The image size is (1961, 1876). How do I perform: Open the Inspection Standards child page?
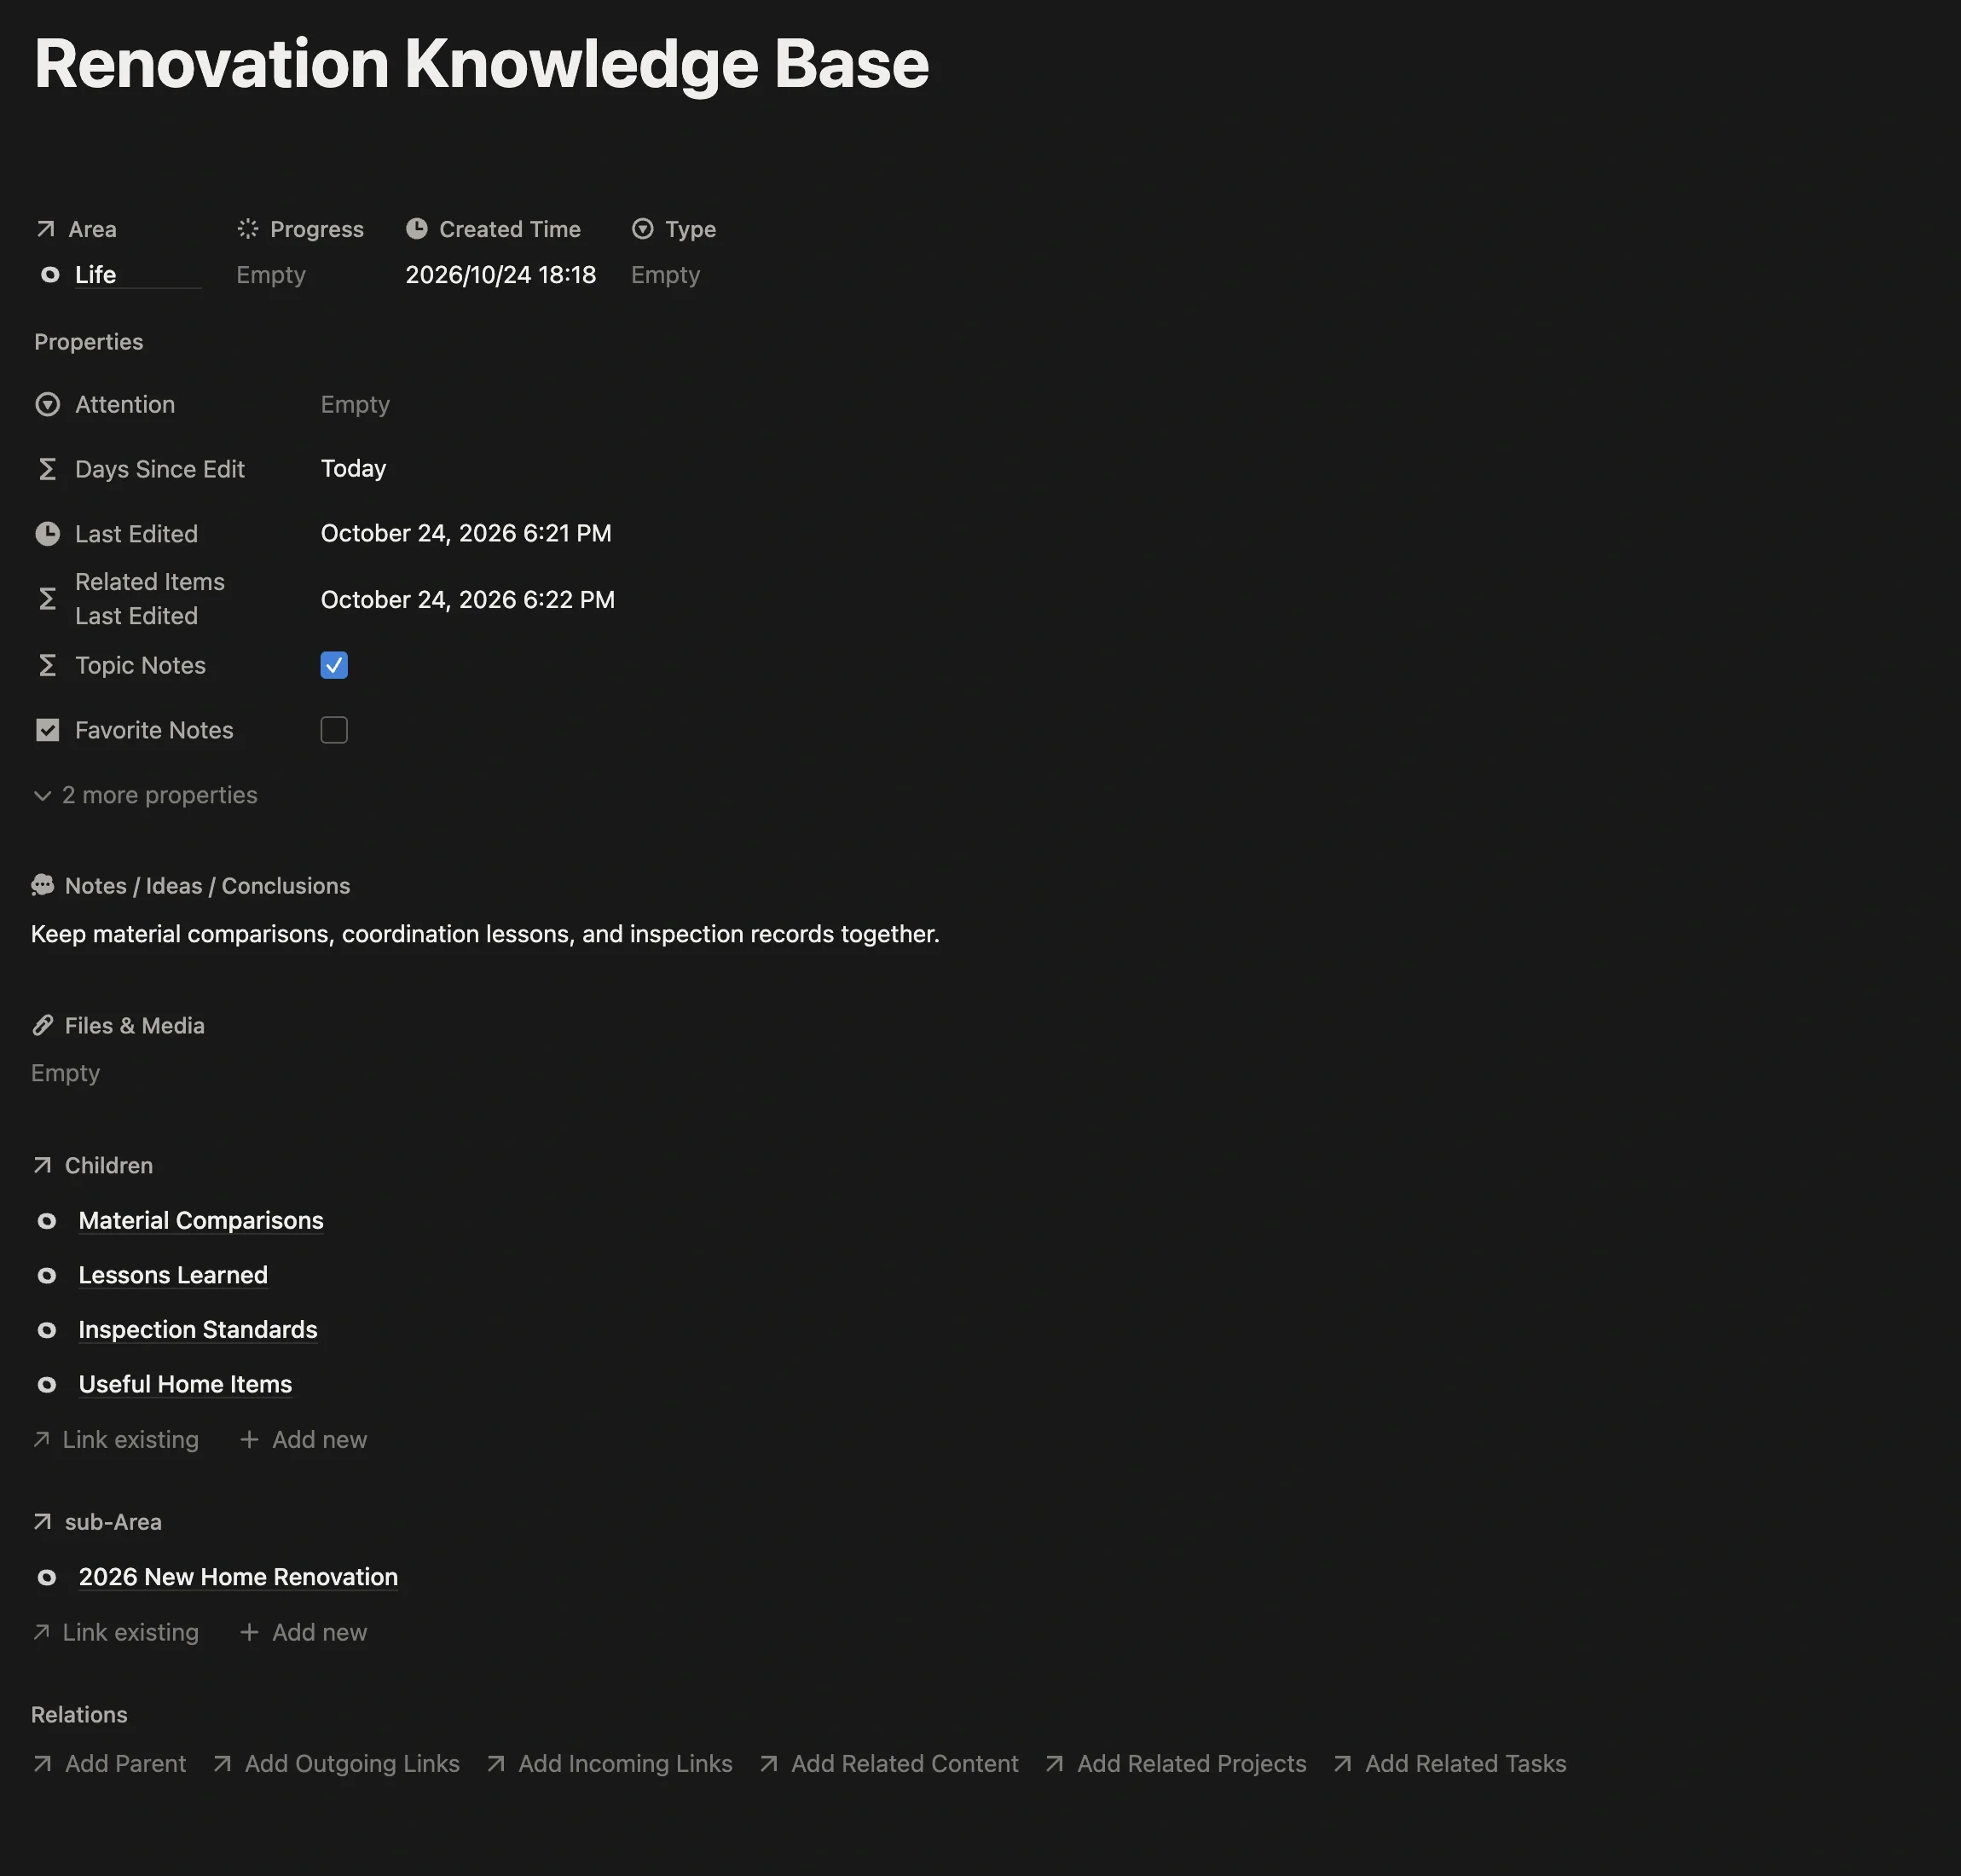coord(198,1330)
